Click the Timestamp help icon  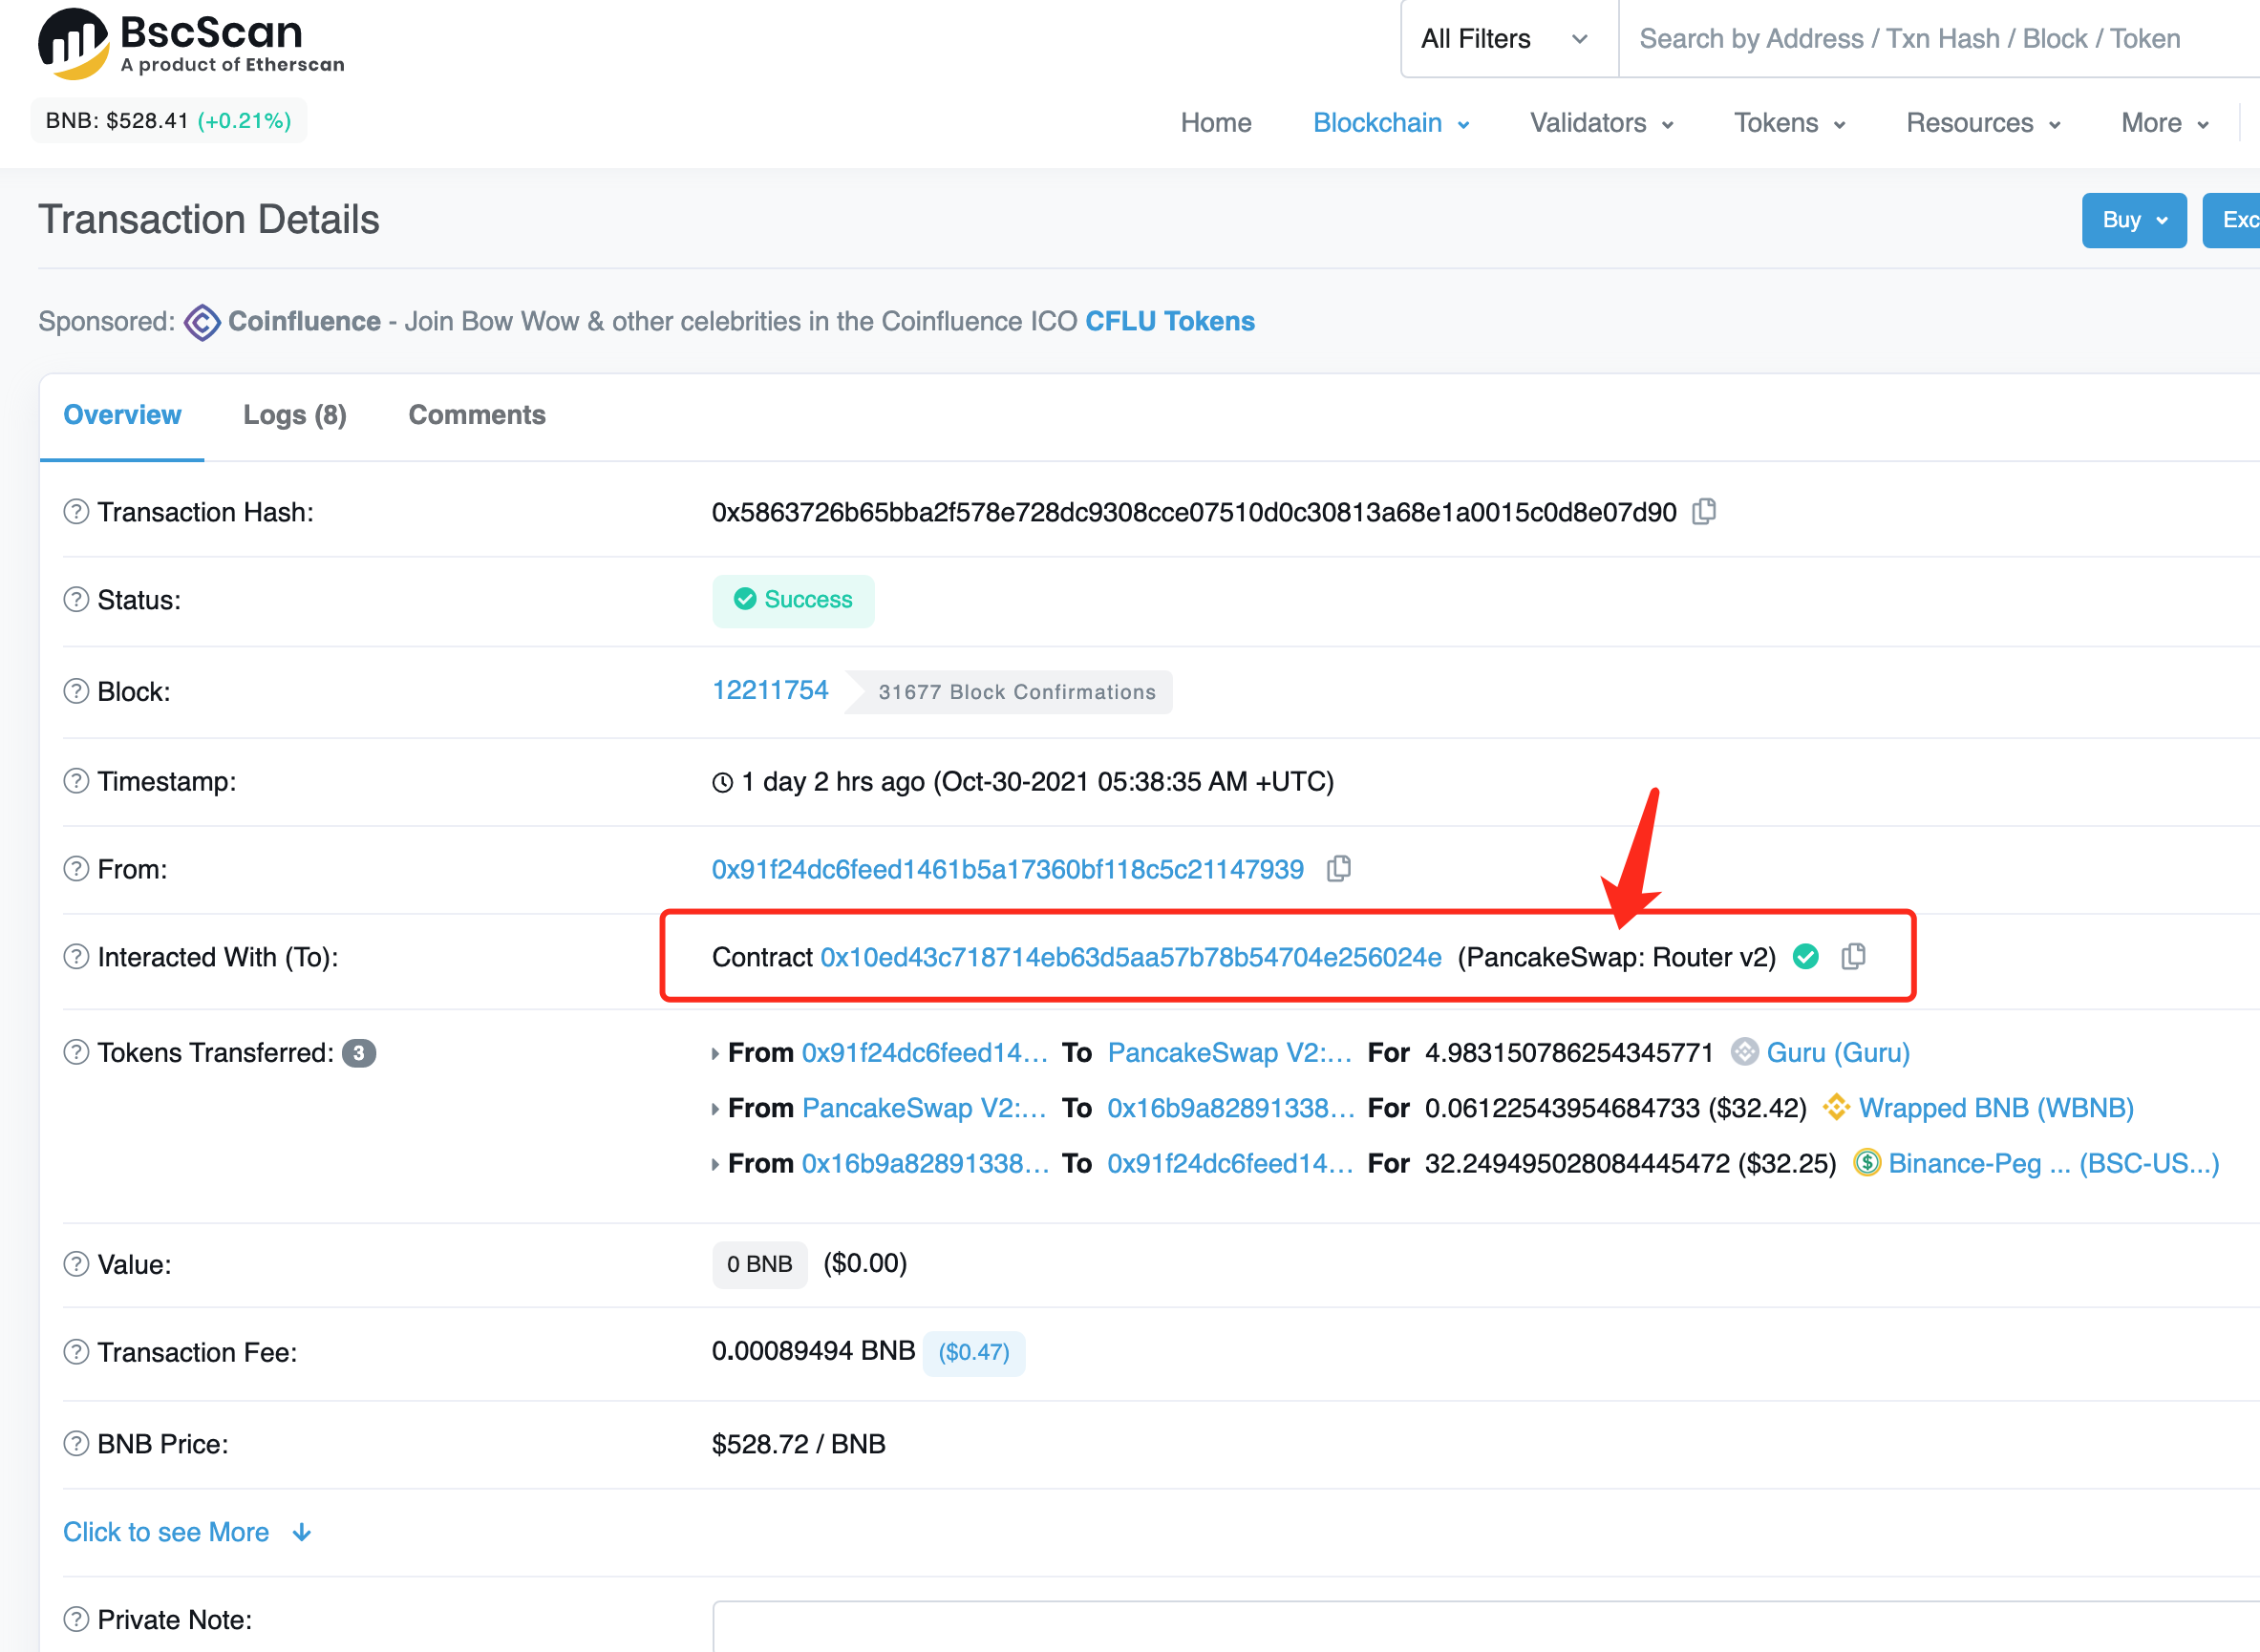tap(76, 781)
